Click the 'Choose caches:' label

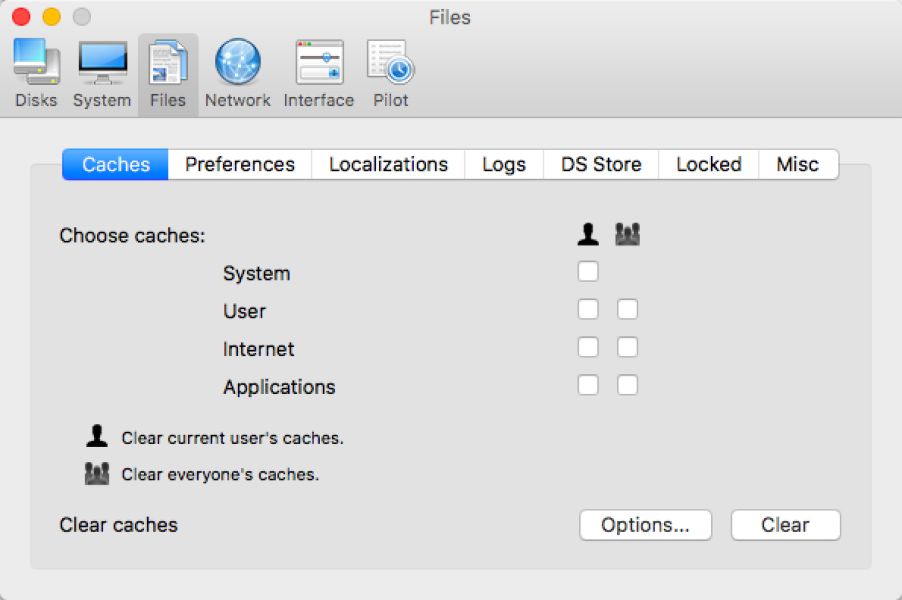pyautogui.click(x=132, y=236)
